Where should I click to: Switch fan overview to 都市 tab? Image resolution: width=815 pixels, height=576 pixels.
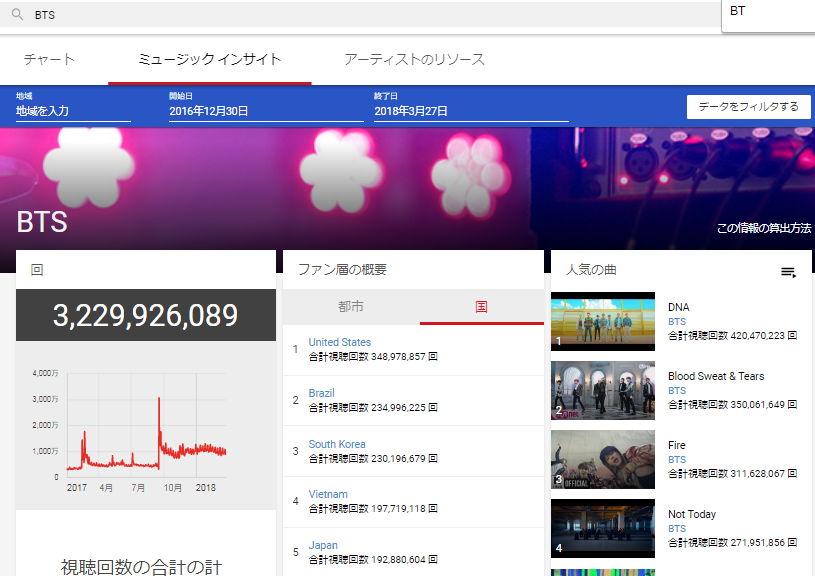pyautogui.click(x=351, y=307)
